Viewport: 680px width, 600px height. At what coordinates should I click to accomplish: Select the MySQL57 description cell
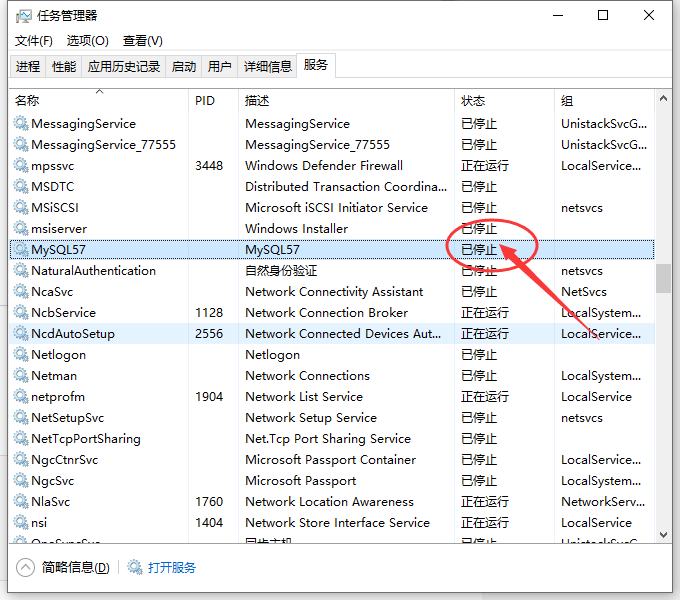coord(272,250)
